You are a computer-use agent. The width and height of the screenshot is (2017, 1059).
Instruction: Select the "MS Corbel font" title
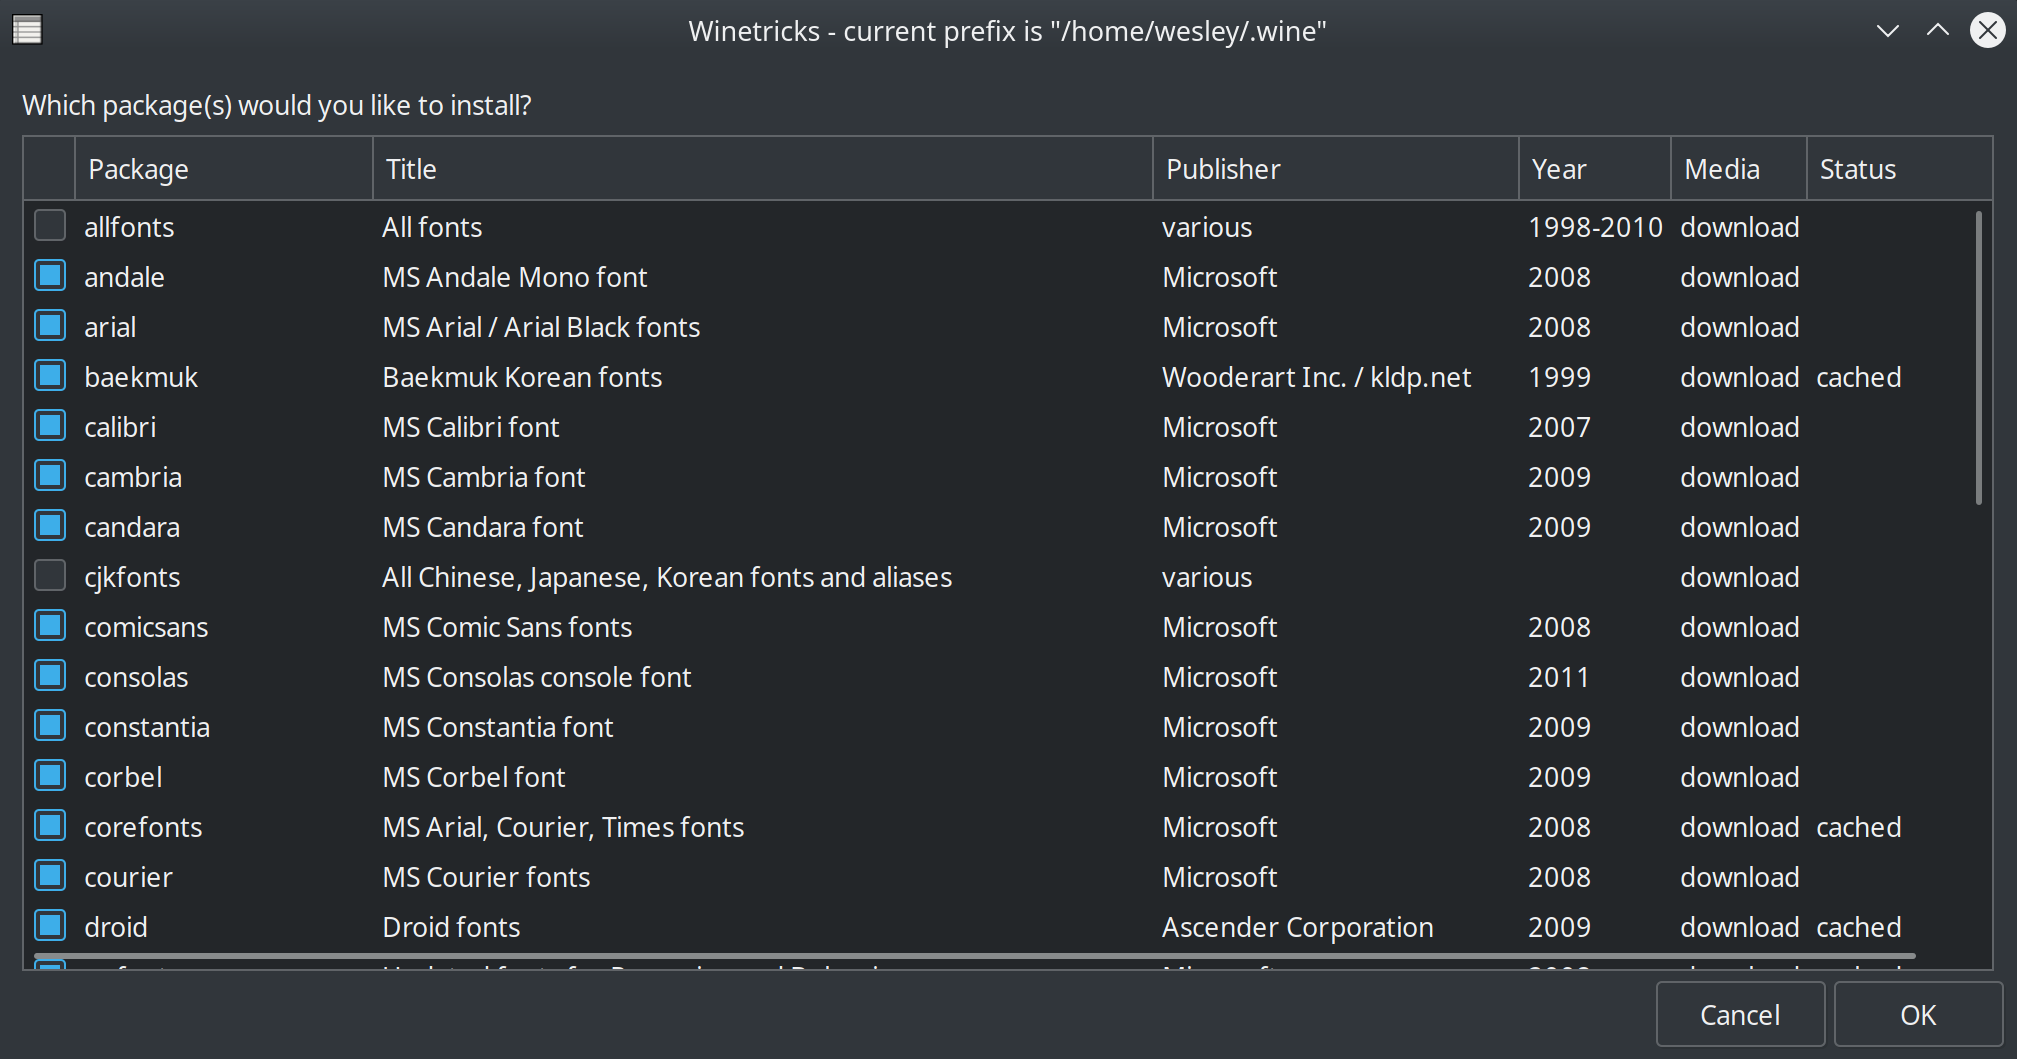474,777
